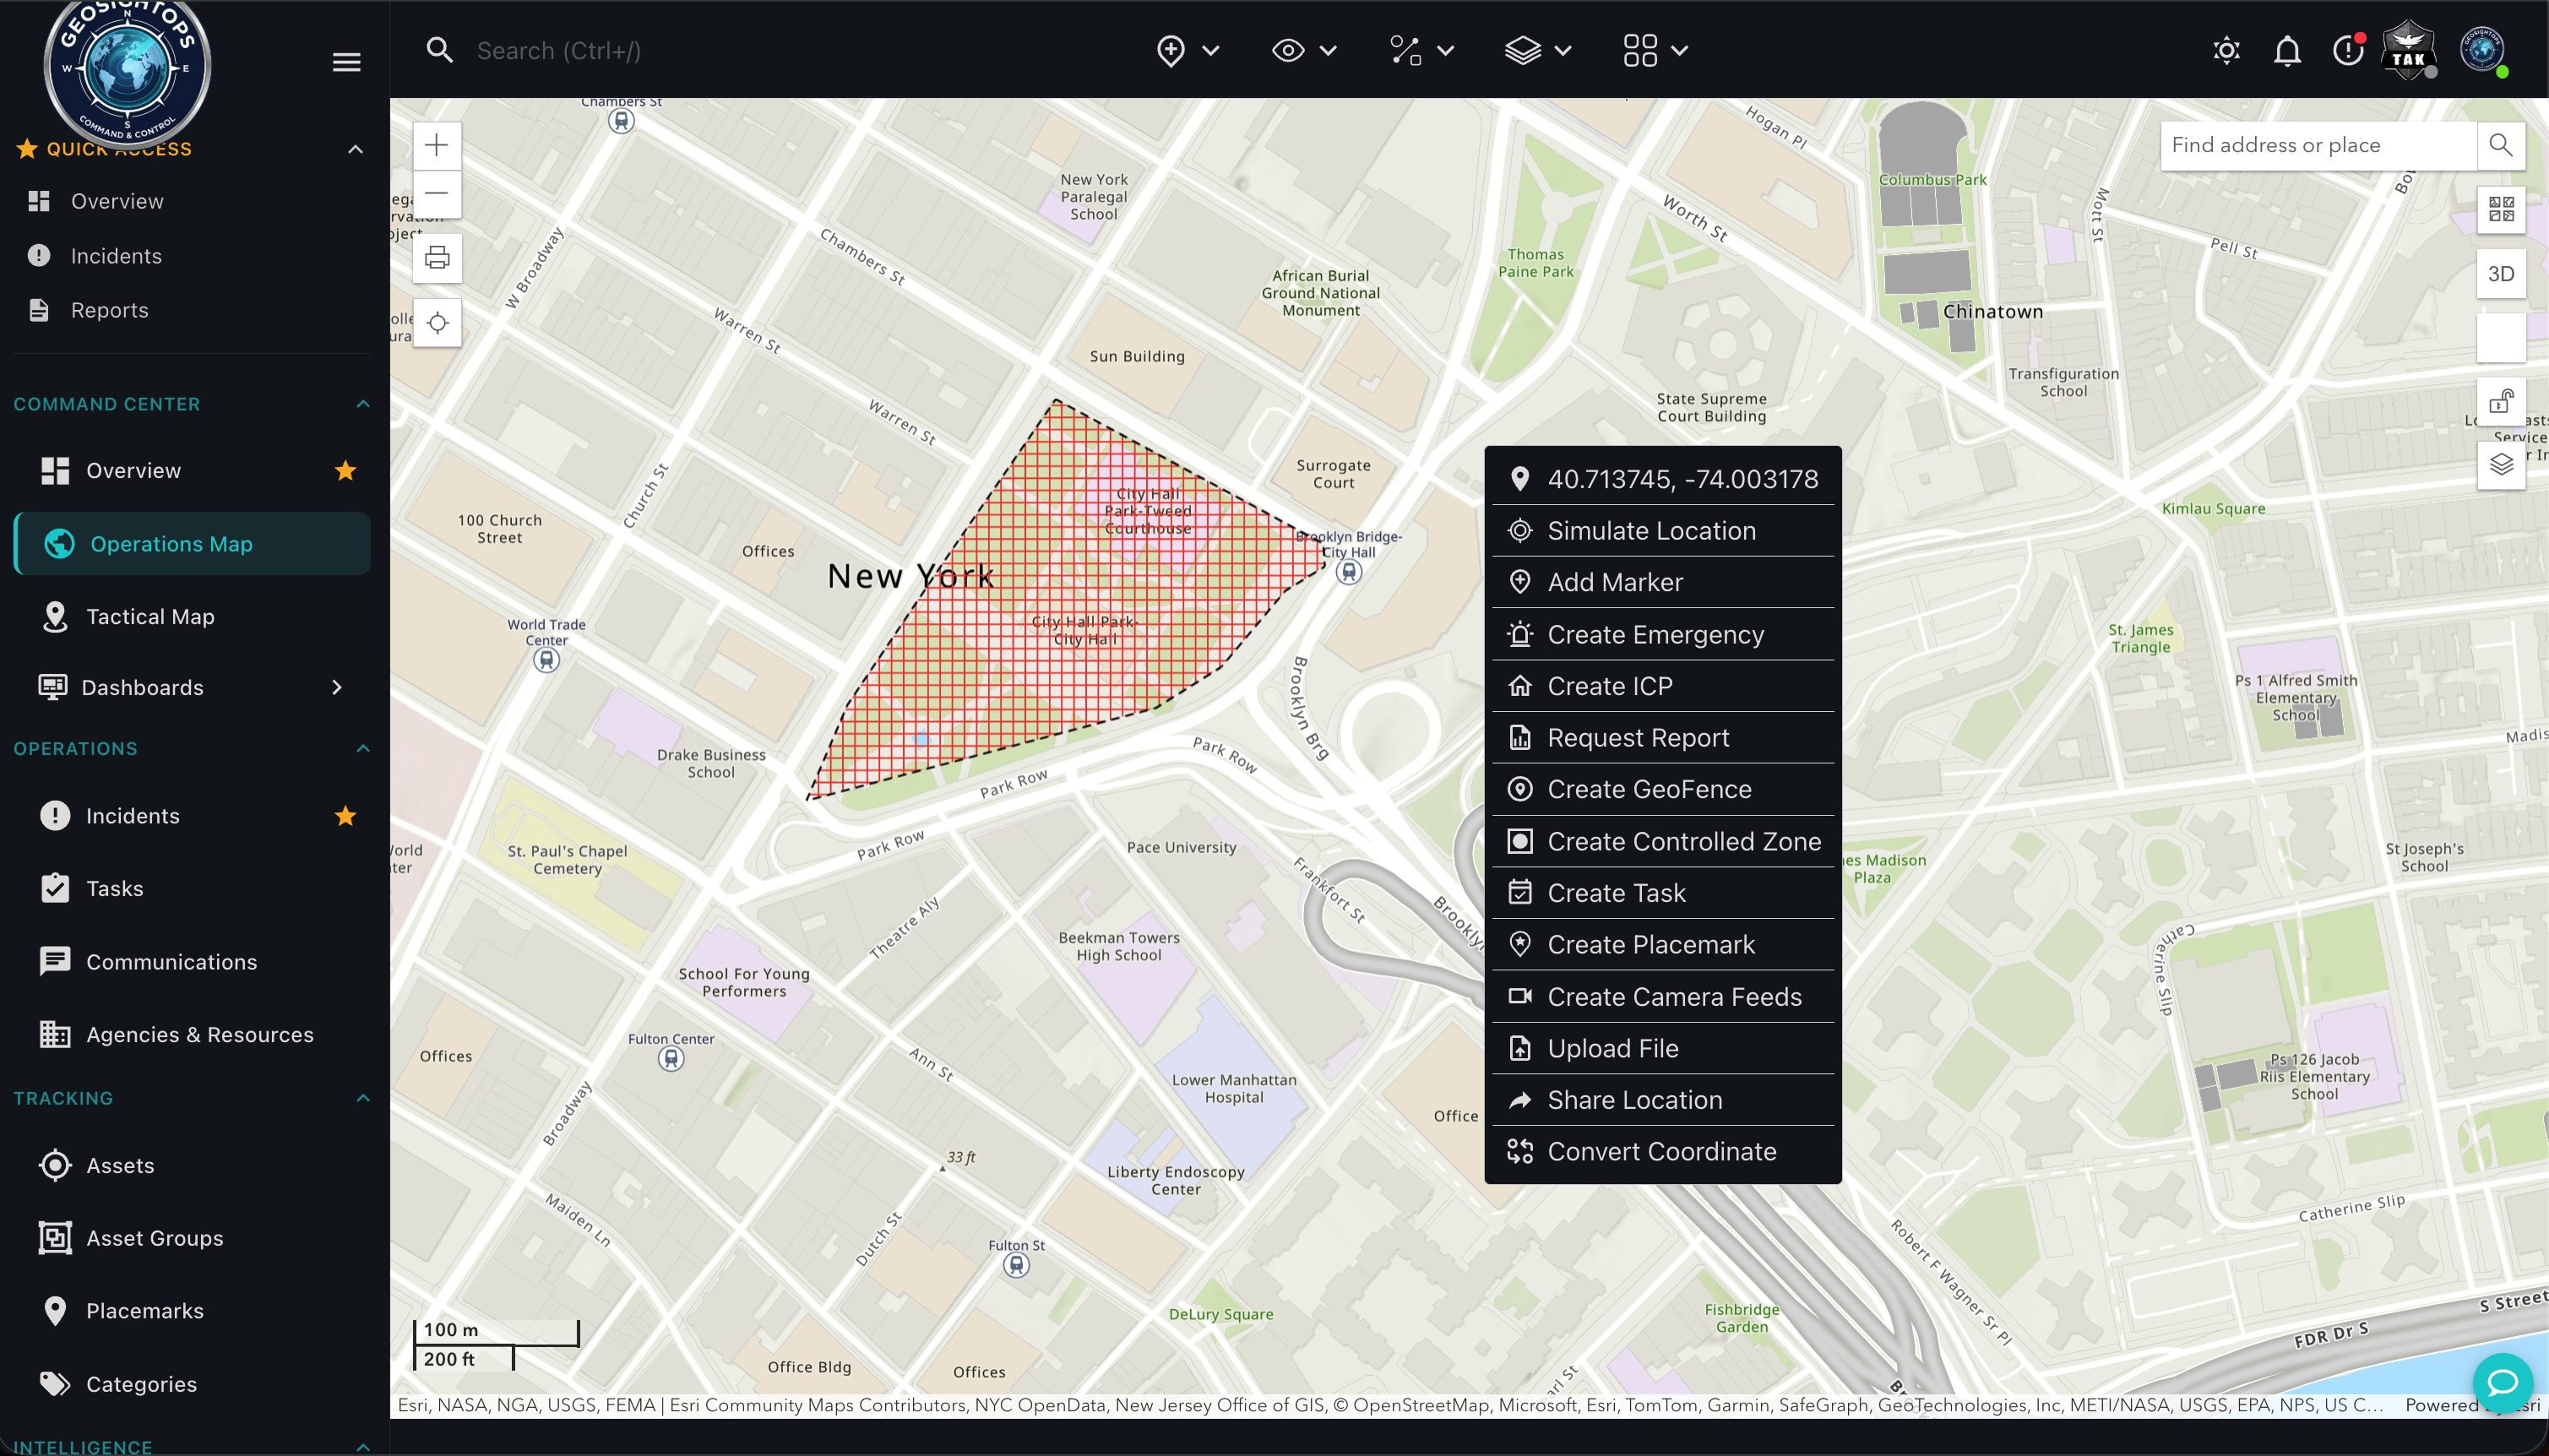Toggle the map unlock padlock icon
The image size is (2549, 1456).
point(2501,401)
